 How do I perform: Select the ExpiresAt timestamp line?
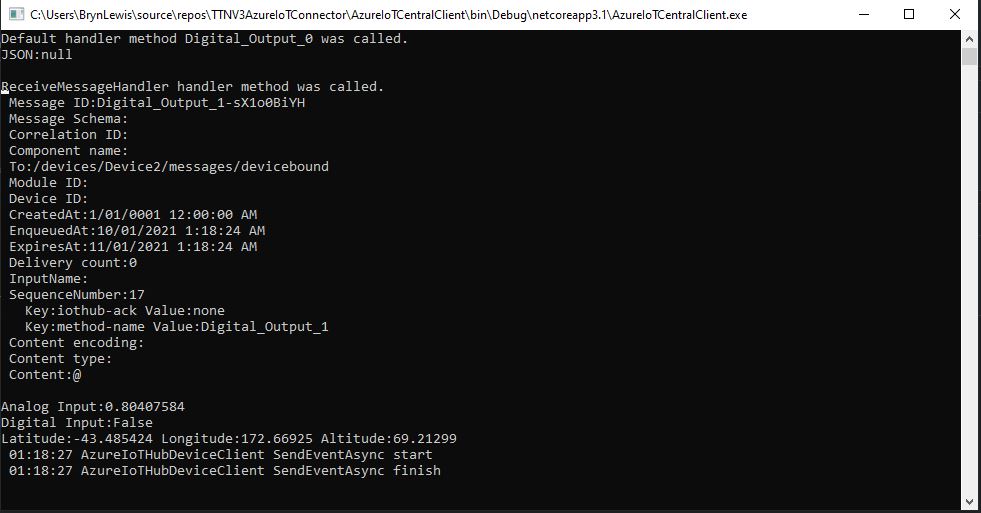132,247
